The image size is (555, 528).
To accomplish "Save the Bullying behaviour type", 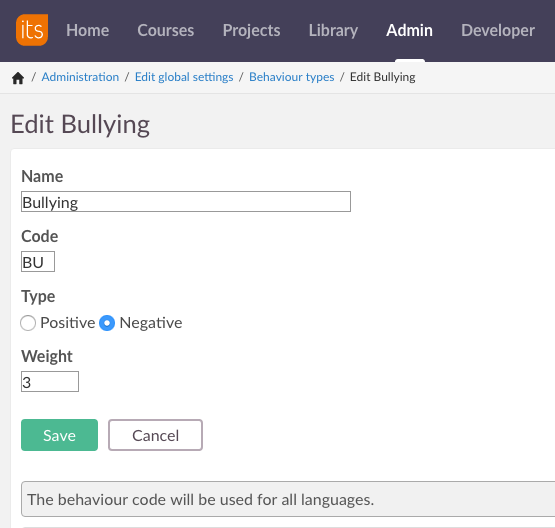I will (x=59, y=435).
